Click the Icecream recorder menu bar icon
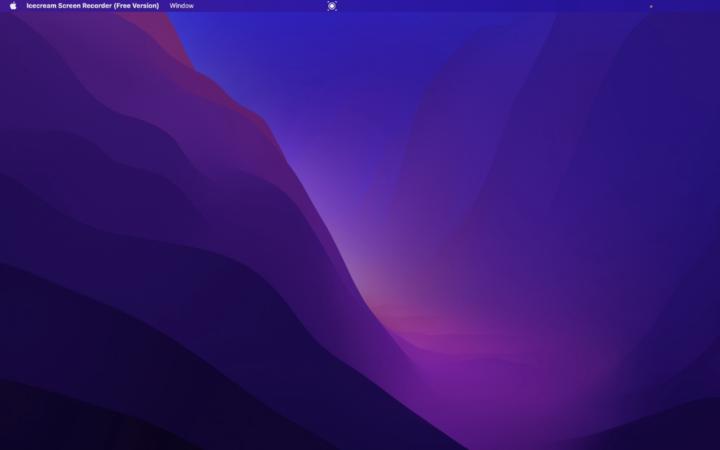Screen dimensions: 720x450 pos(332,6)
